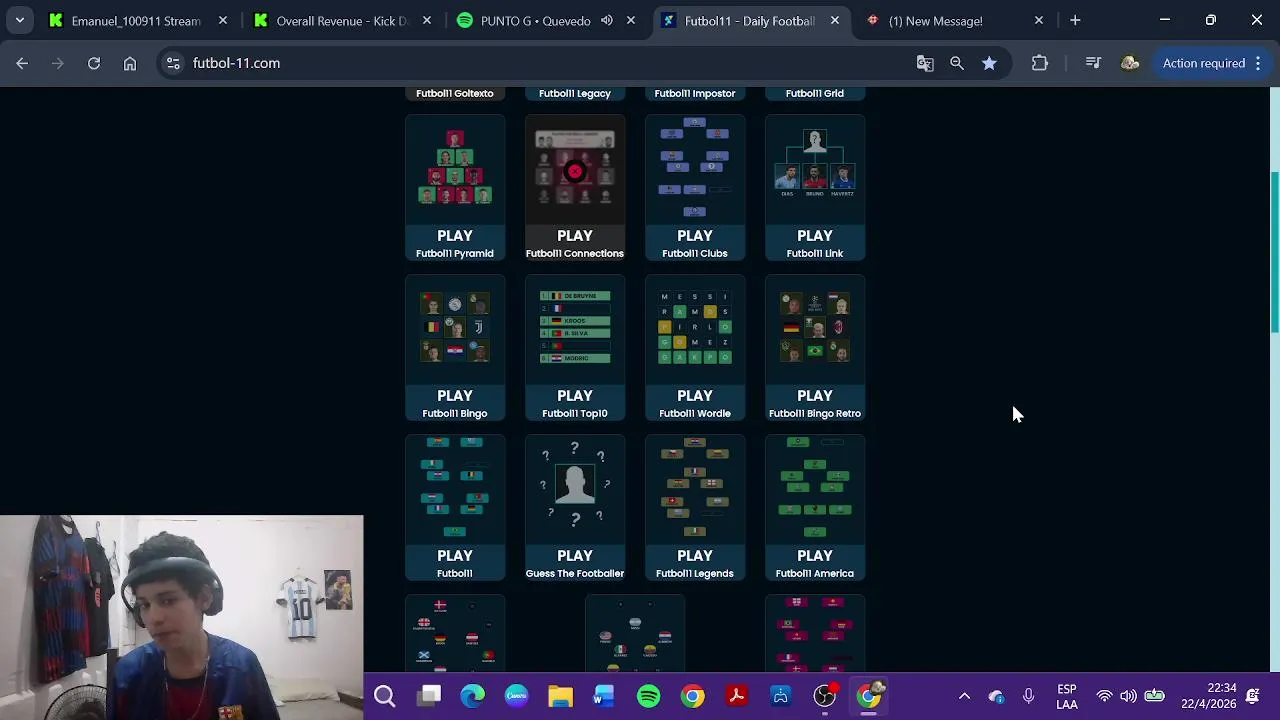Screen dimensions: 1280x720
Task: Close the Emanuel_100911 Stream tab
Action: 223,20
